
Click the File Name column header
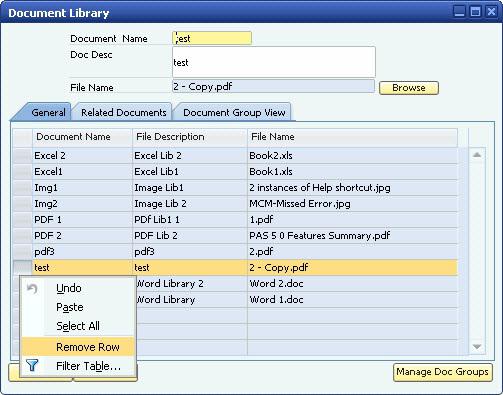352,137
